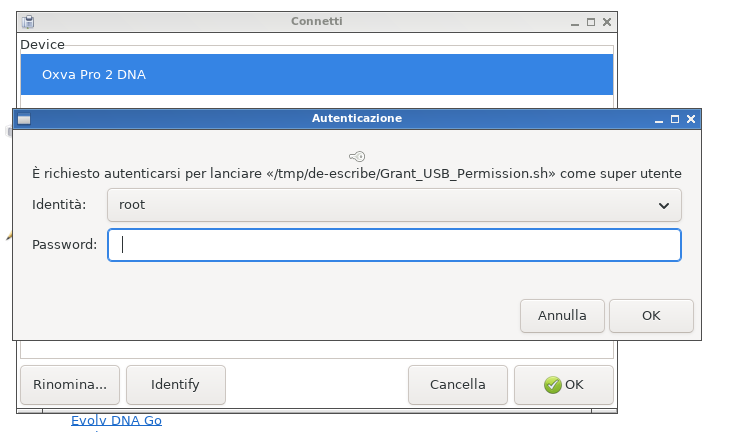This screenshot has height=432, width=744.
Task: Confirm authentication with the OK button
Action: click(x=651, y=315)
